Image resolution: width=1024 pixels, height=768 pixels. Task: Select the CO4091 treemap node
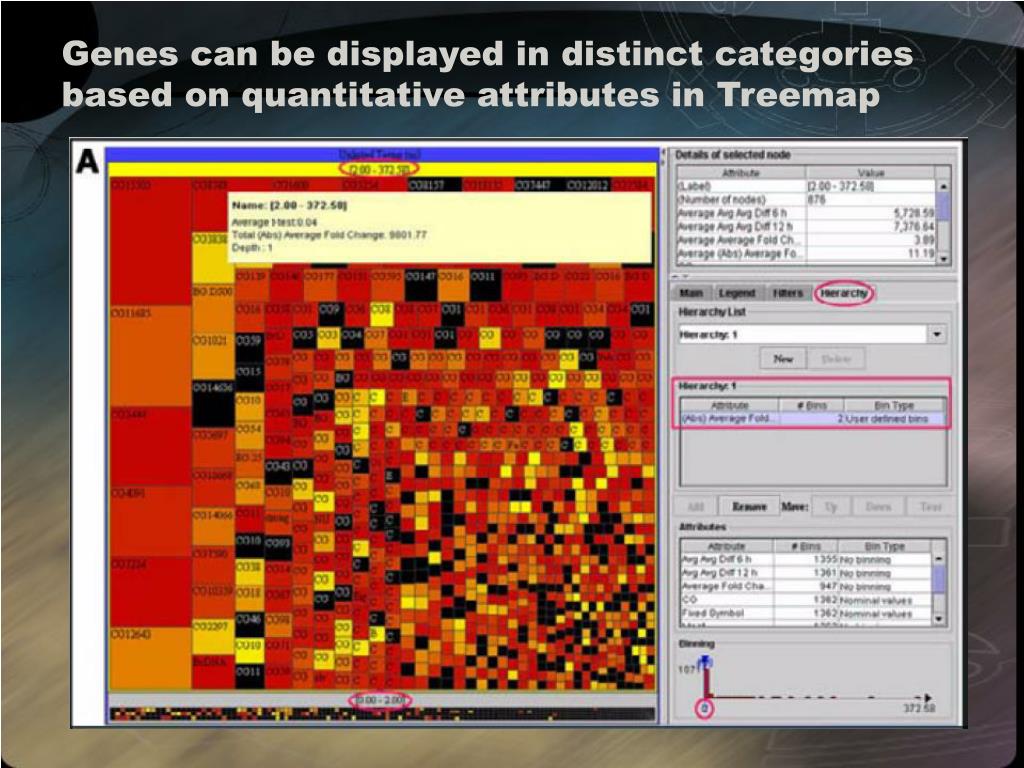point(150,520)
